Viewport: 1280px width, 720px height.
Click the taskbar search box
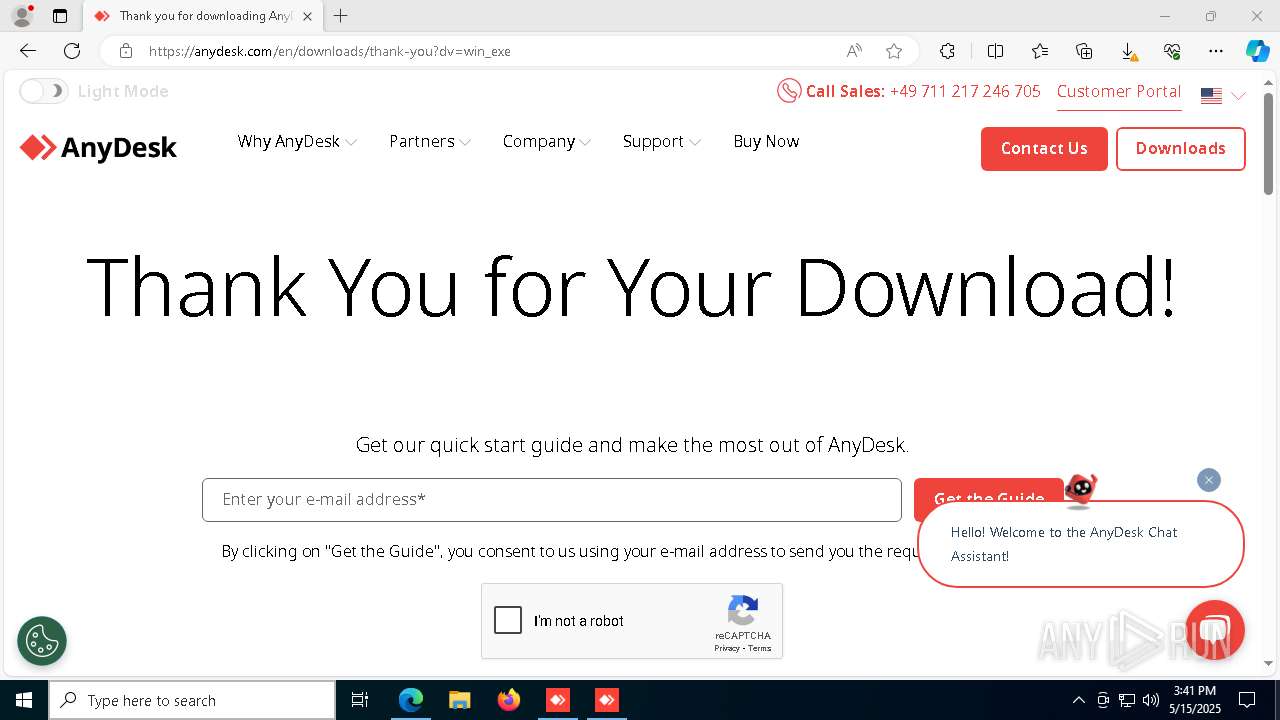coord(192,700)
